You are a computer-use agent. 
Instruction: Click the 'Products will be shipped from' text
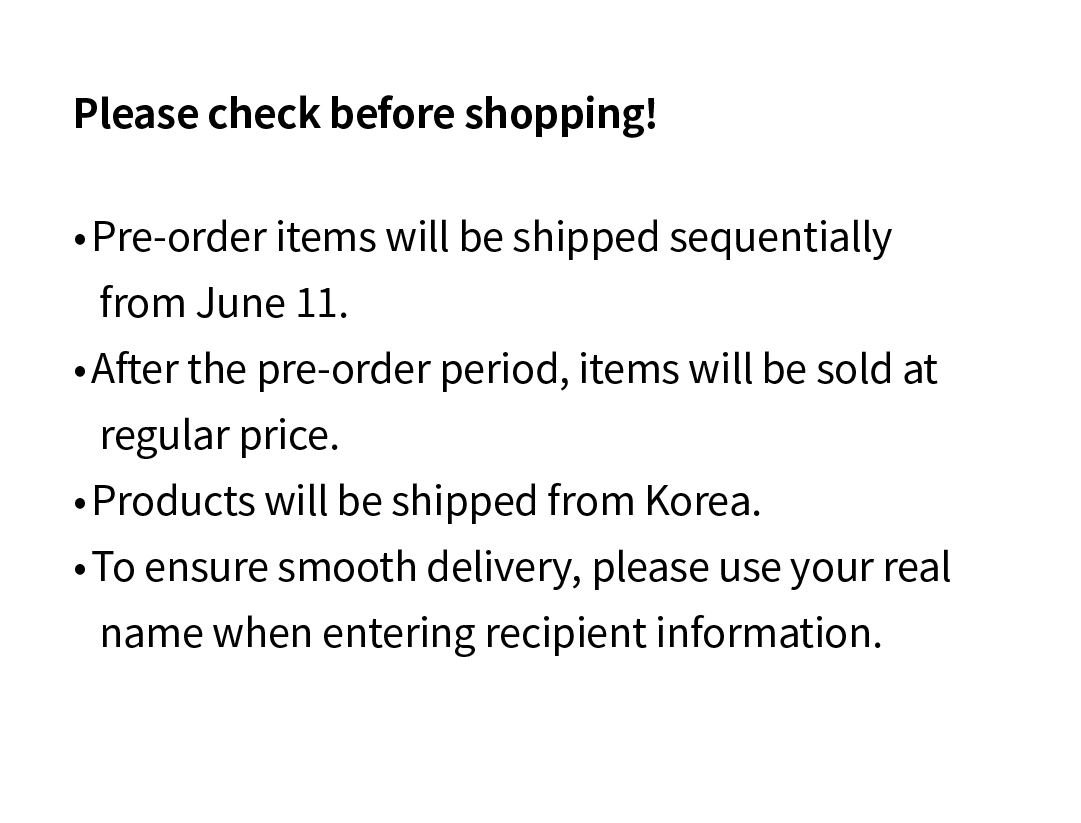point(363,502)
